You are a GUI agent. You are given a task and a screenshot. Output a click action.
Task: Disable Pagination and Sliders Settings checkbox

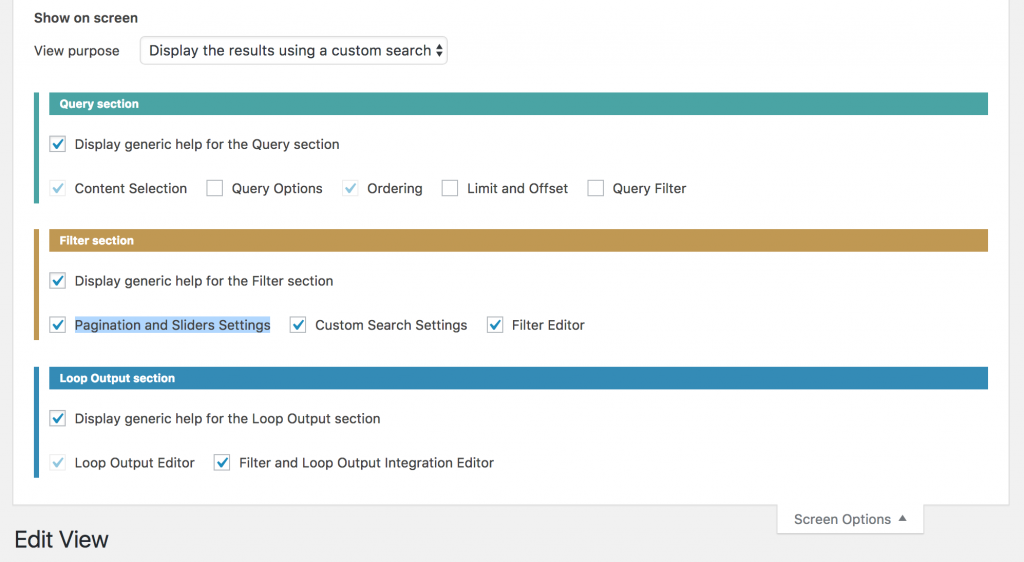coord(57,325)
